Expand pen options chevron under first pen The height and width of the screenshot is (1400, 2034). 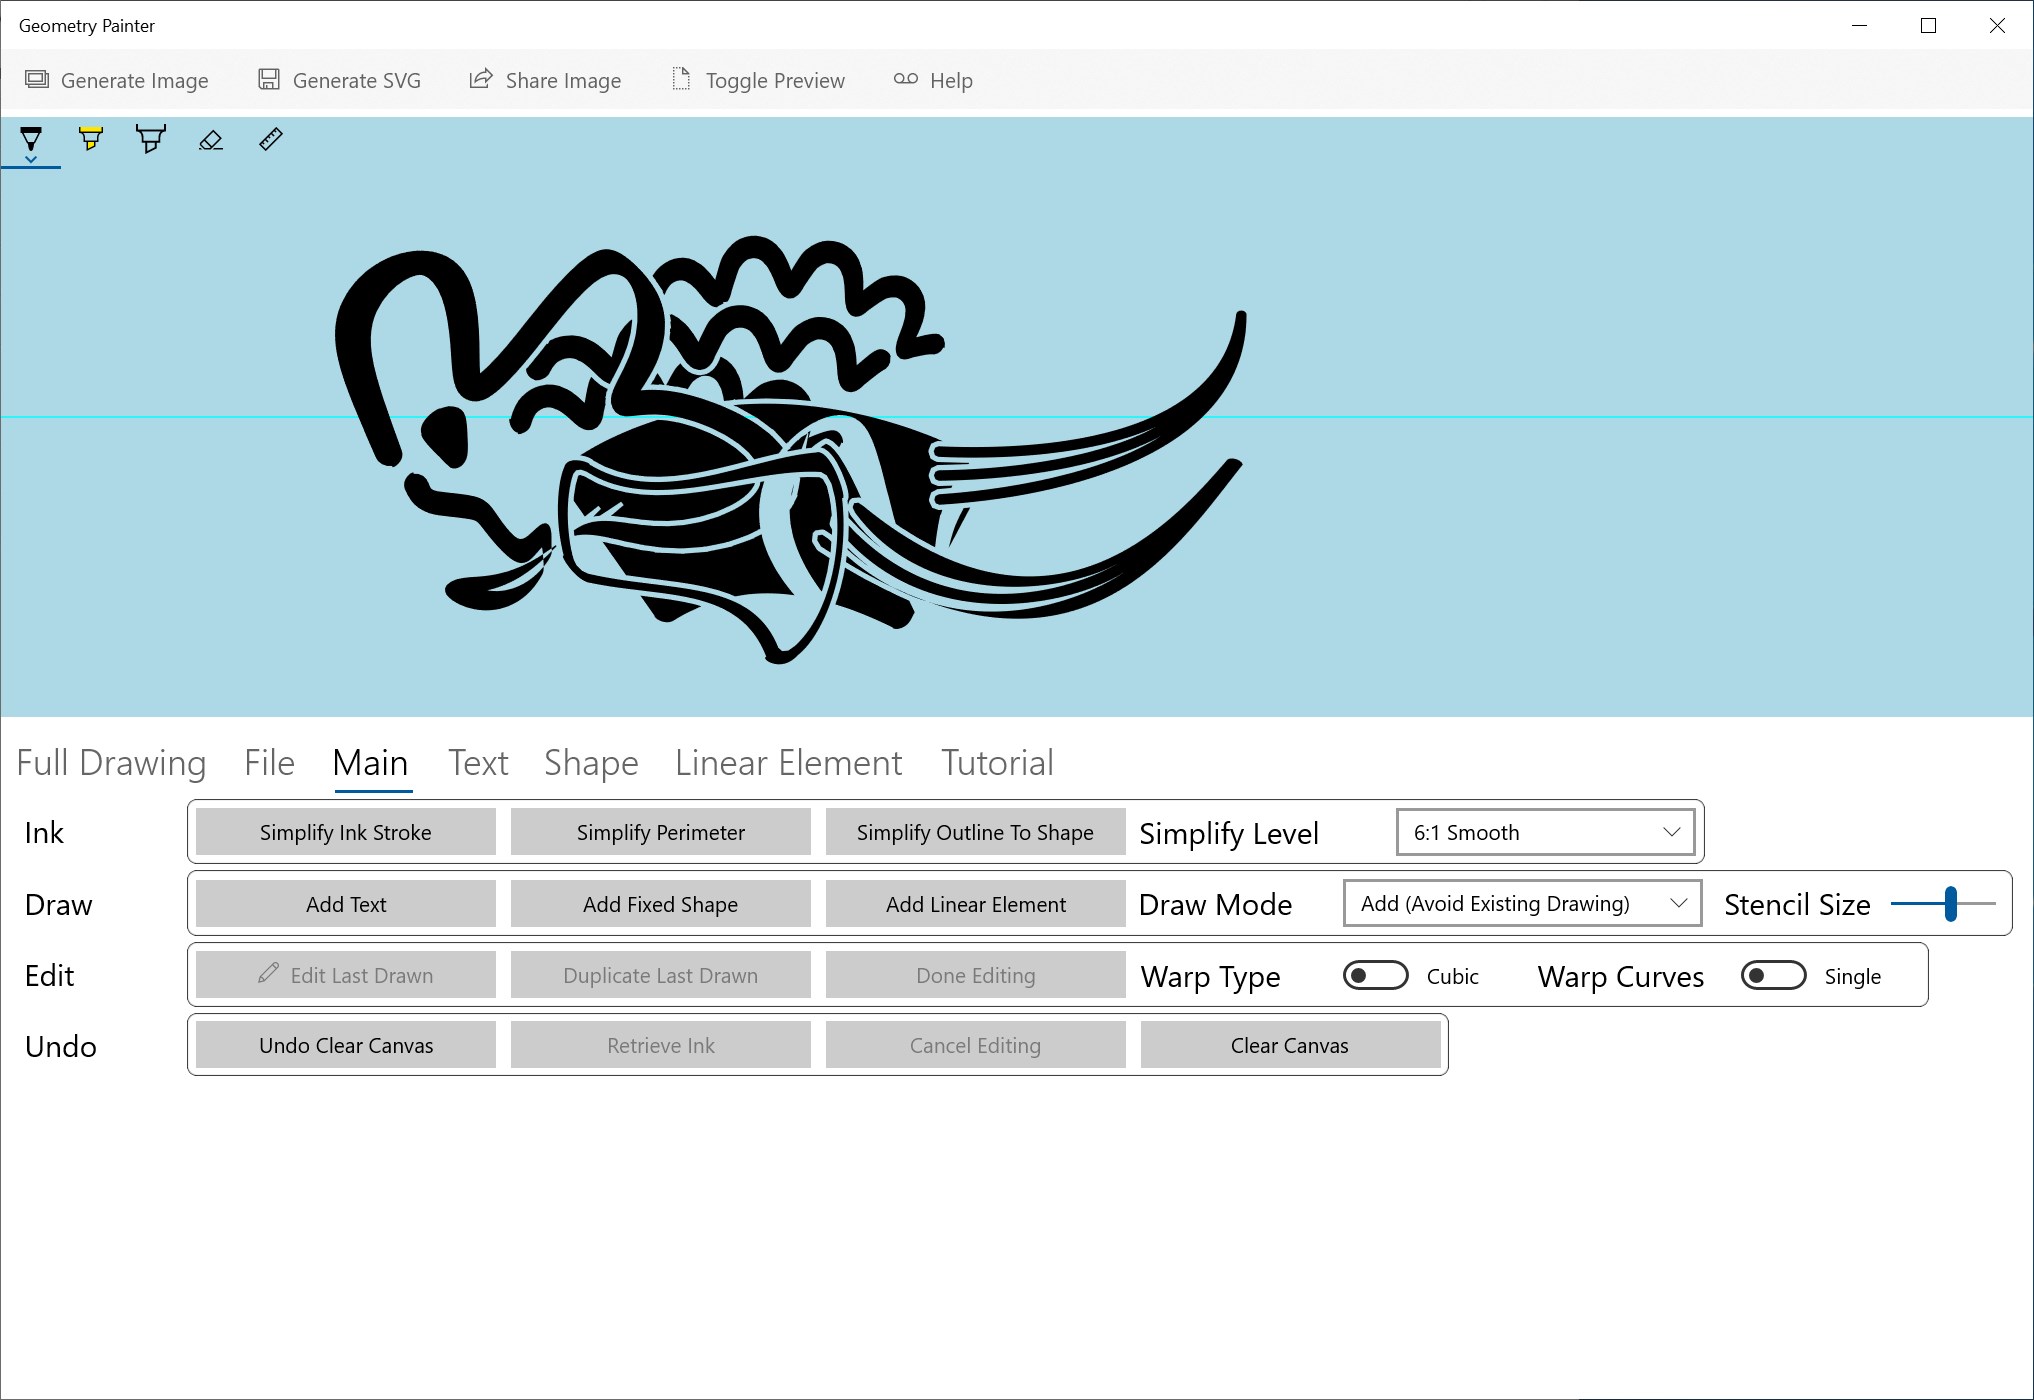31,160
